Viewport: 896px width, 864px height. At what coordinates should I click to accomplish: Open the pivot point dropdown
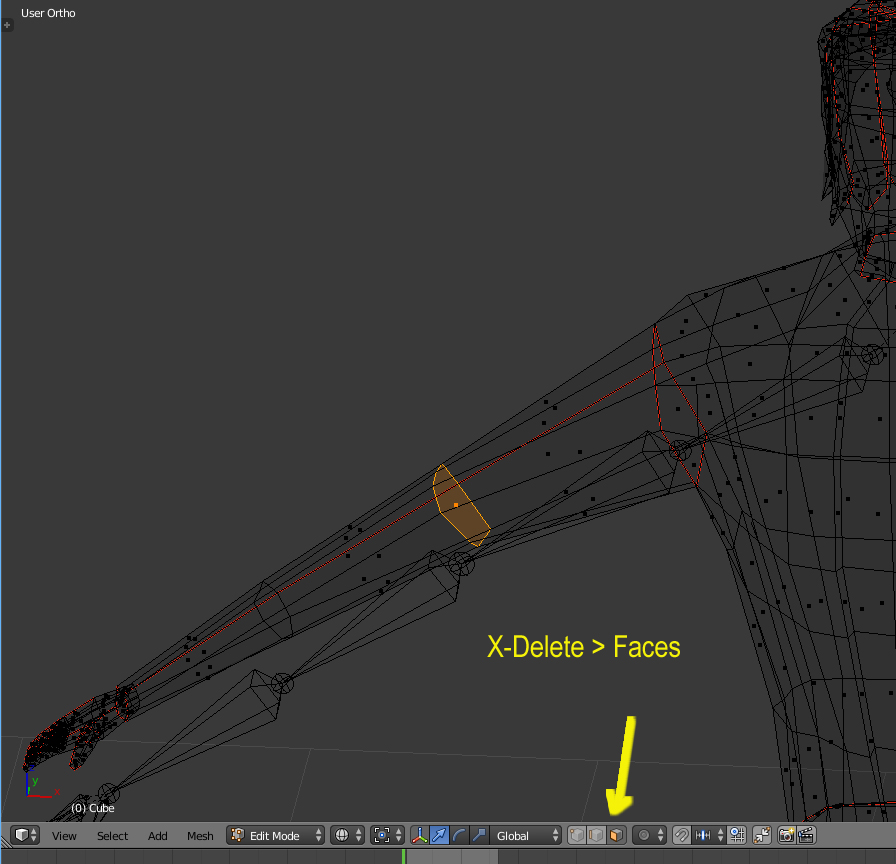click(387, 835)
